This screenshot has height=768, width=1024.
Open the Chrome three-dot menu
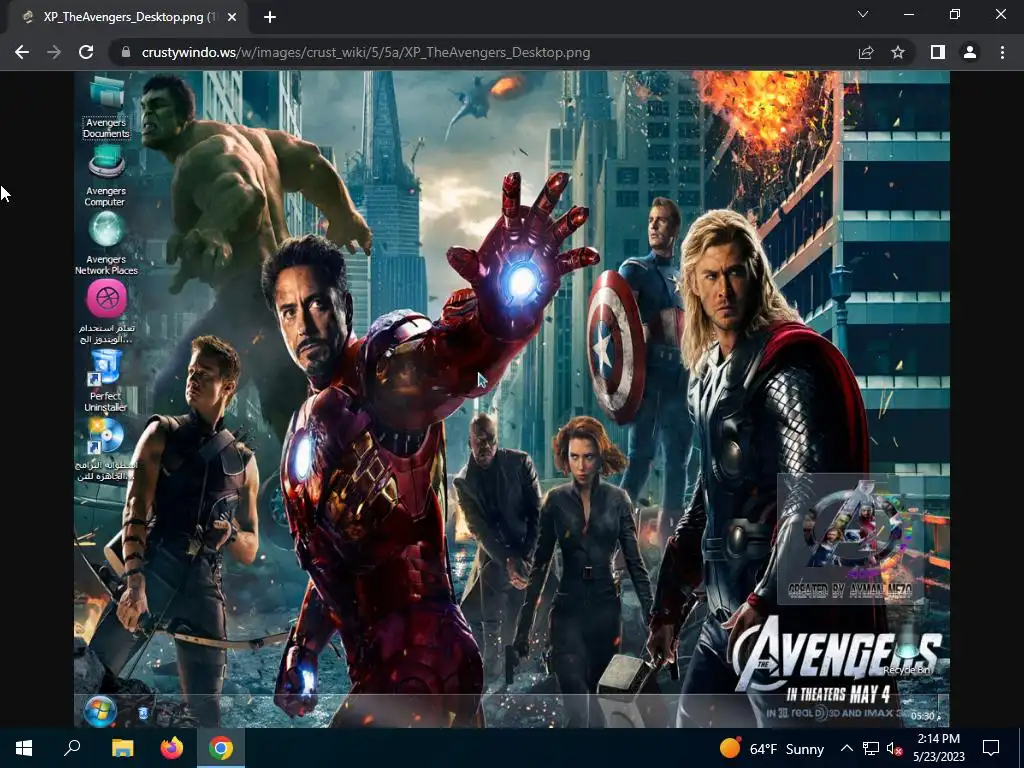tap(1002, 52)
